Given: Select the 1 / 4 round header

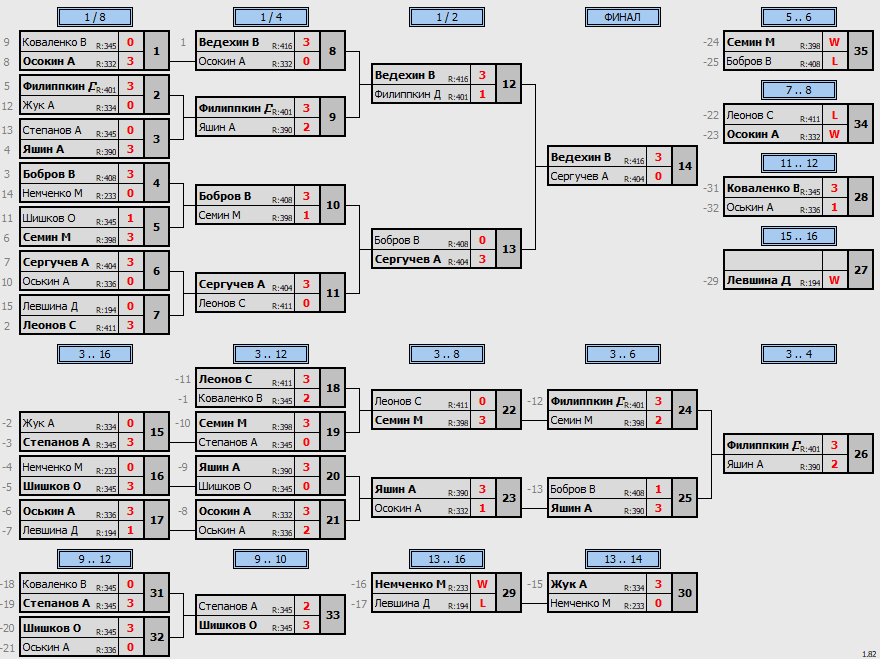Looking at the screenshot, I should [x=271, y=17].
